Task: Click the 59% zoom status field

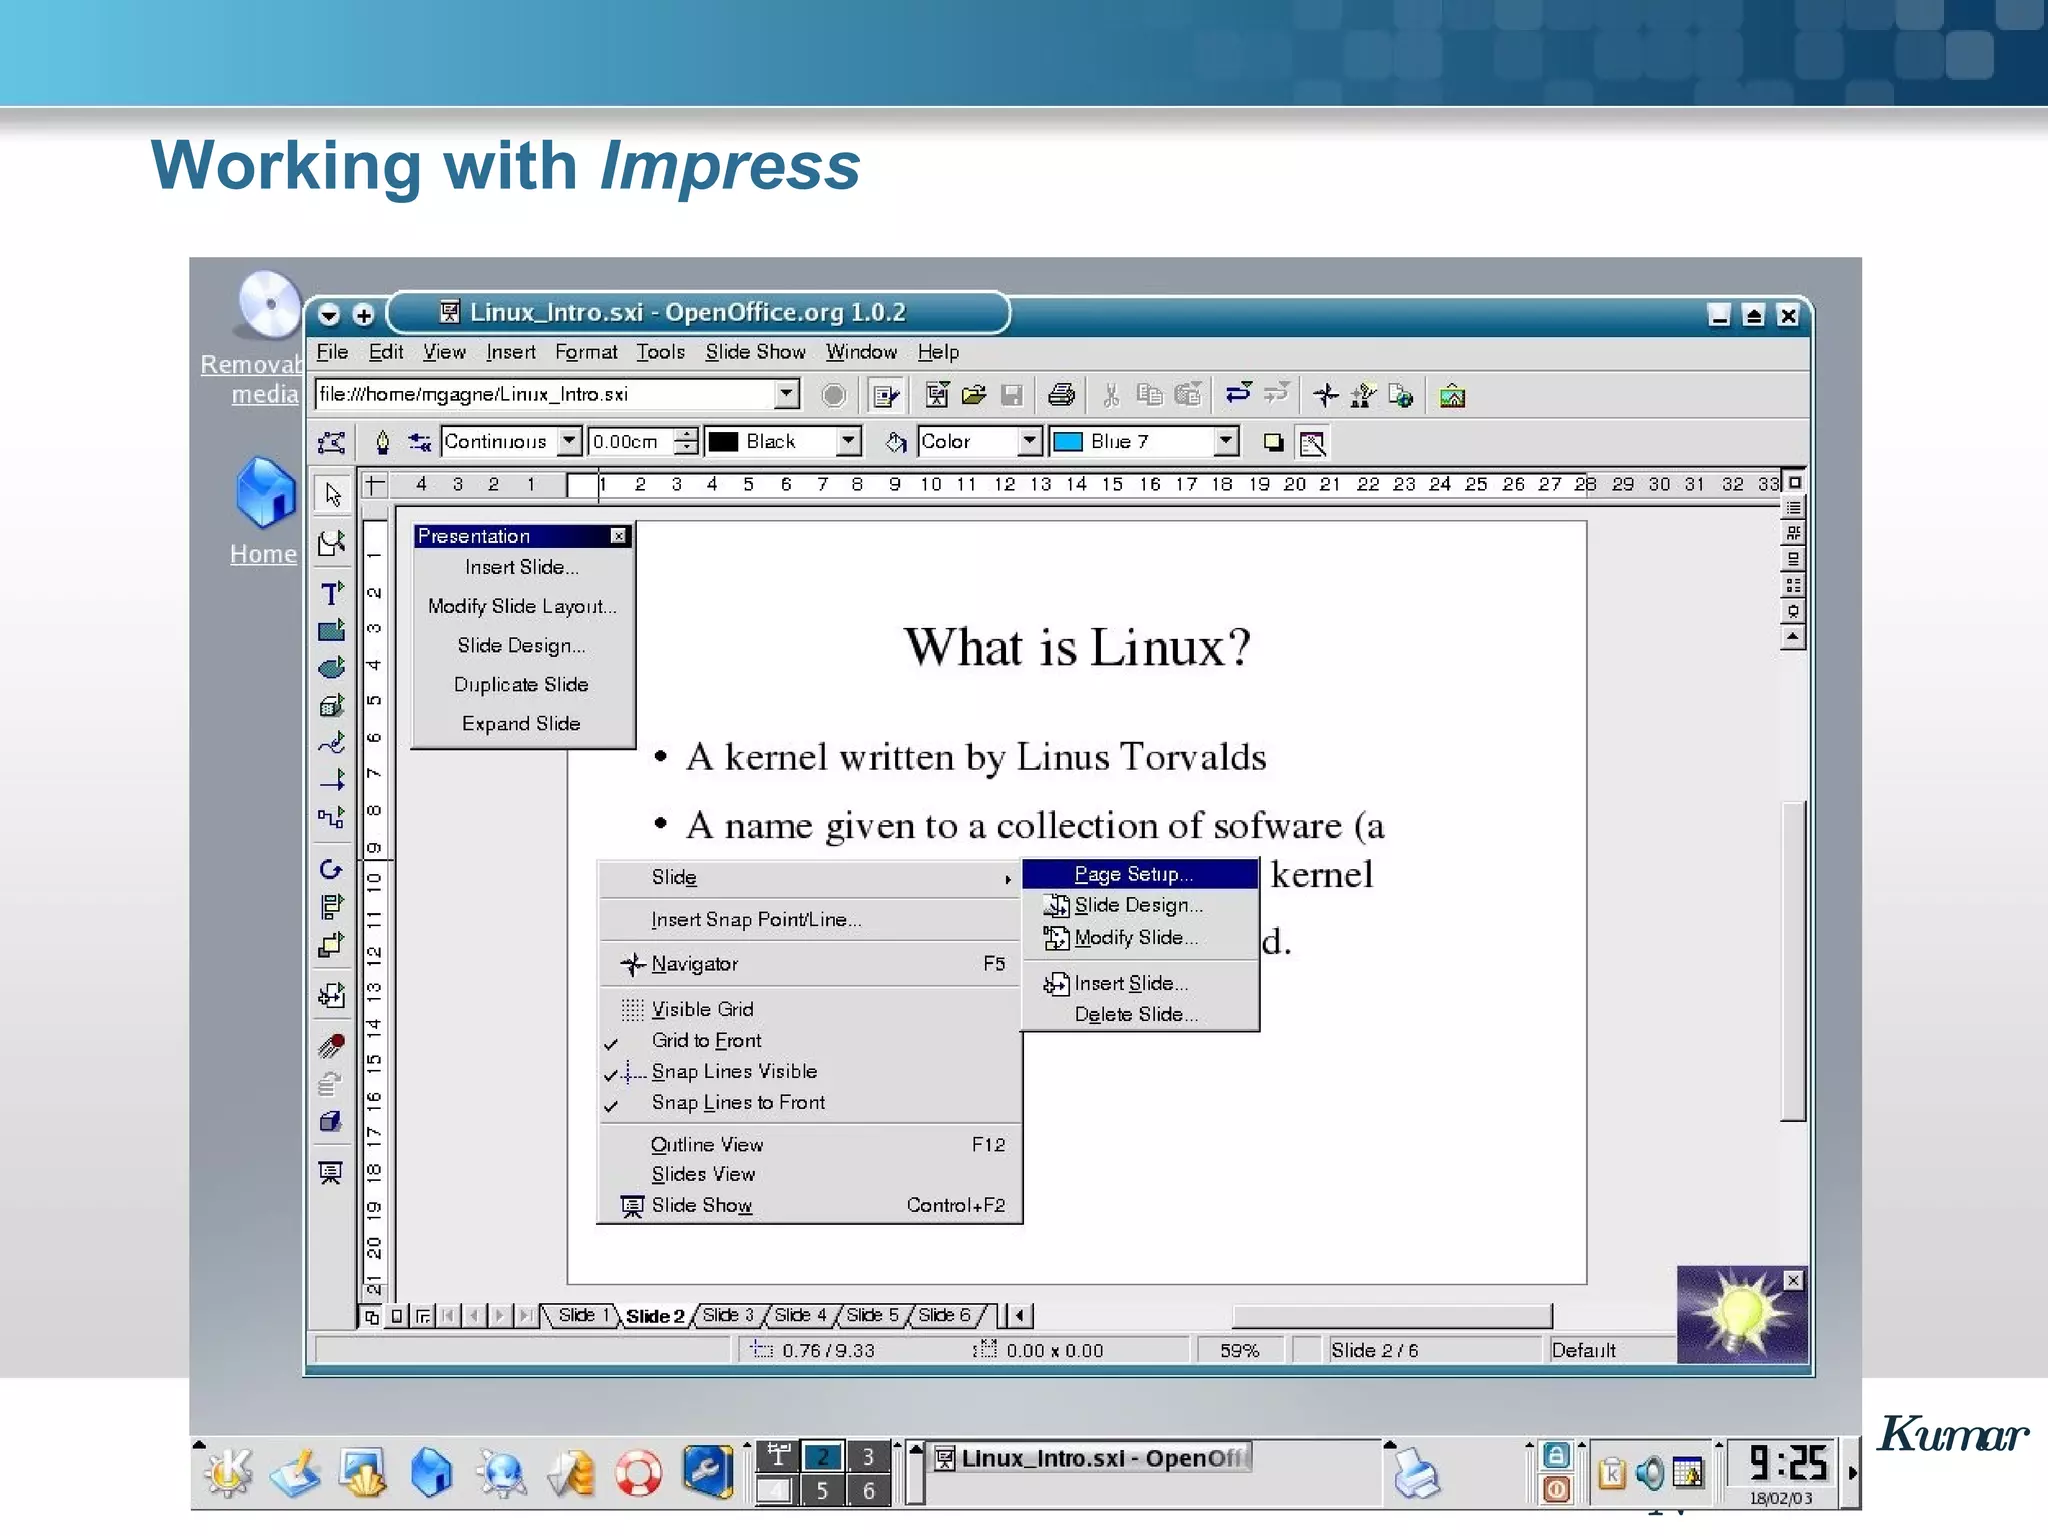Action: 1240,1350
